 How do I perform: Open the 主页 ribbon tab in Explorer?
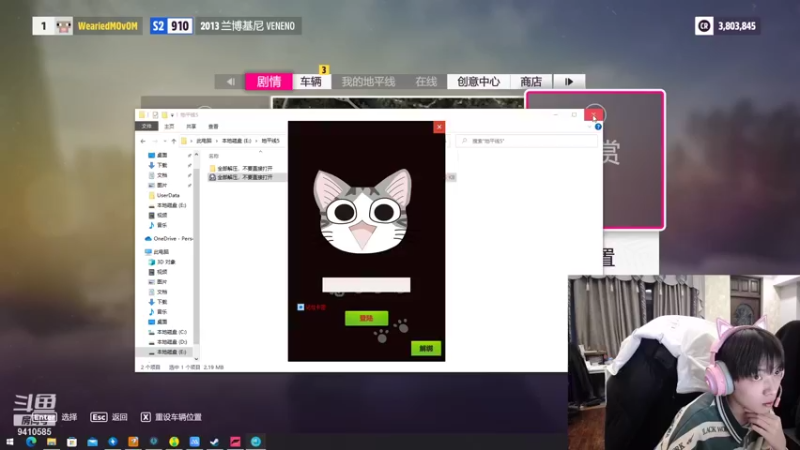[x=169, y=127]
